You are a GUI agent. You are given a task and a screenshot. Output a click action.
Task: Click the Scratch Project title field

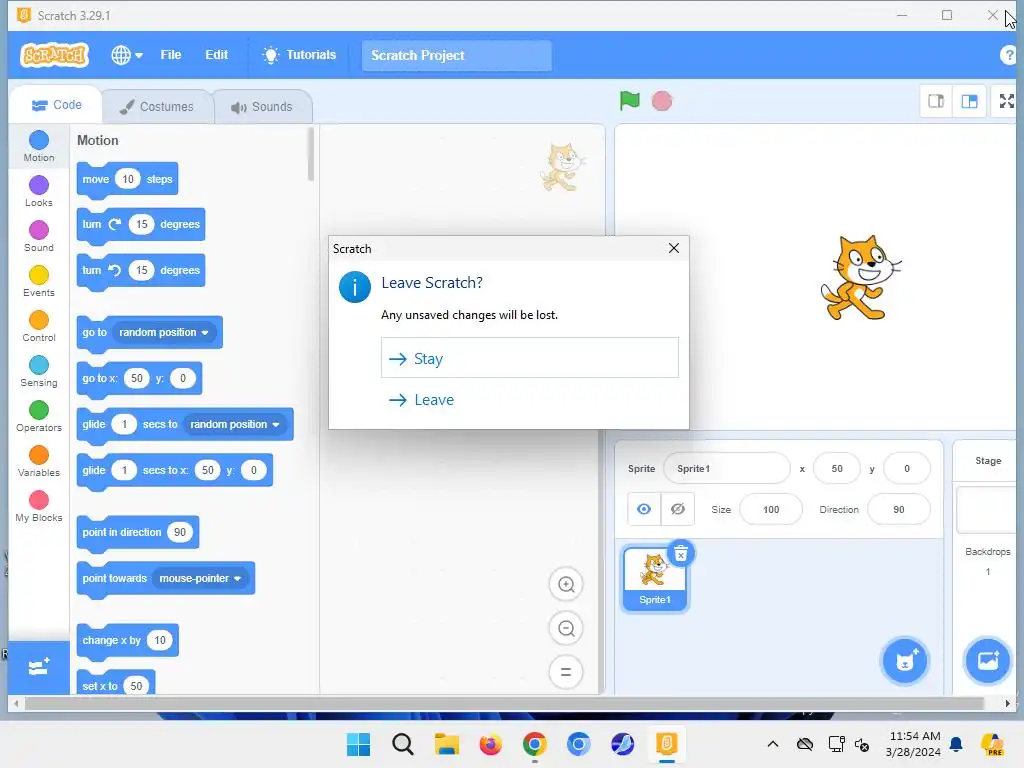click(x=456, y=56)
